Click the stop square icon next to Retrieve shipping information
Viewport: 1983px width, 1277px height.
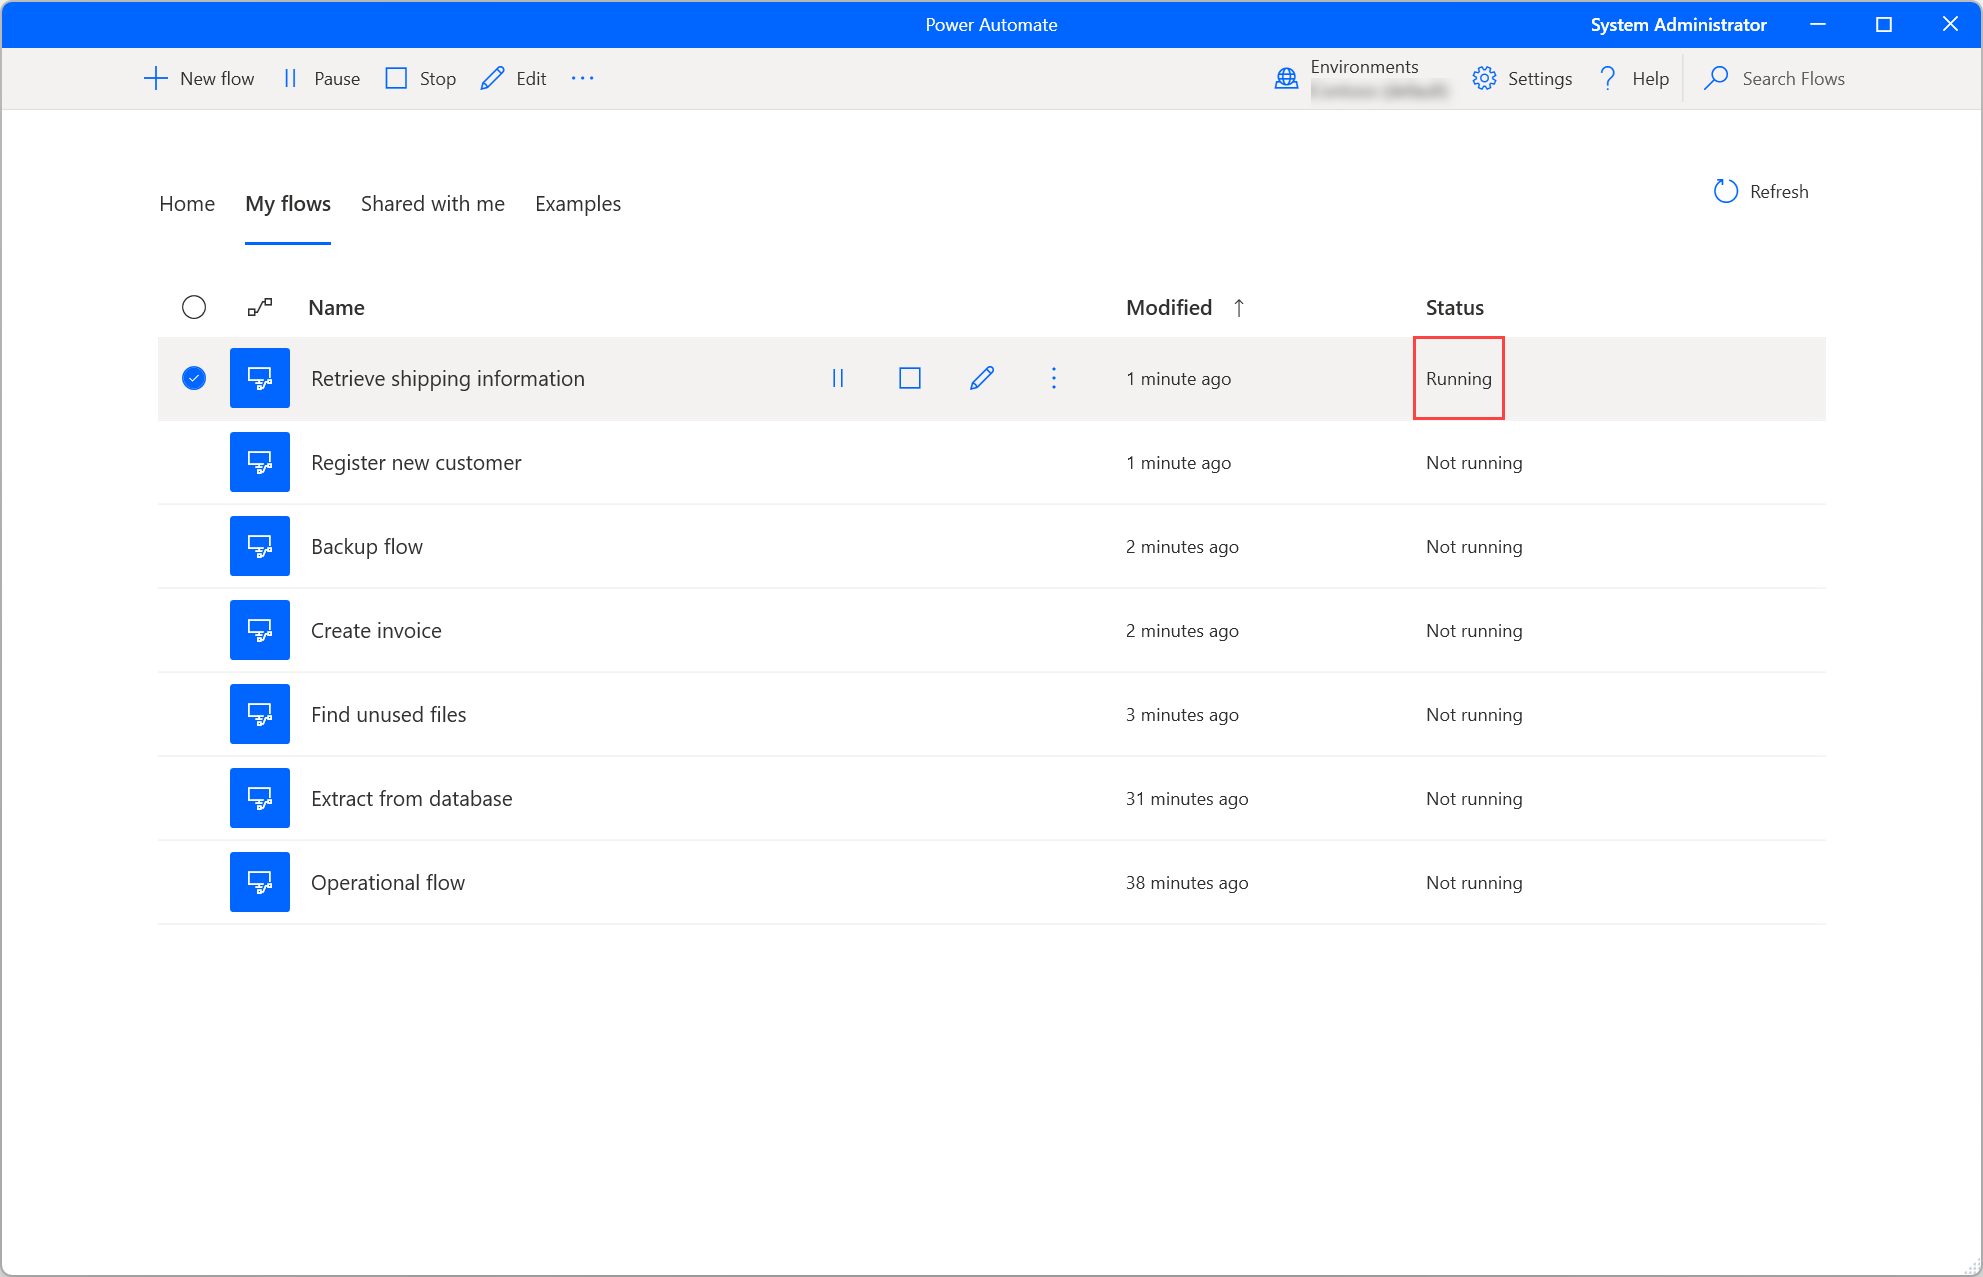[909, 378]
